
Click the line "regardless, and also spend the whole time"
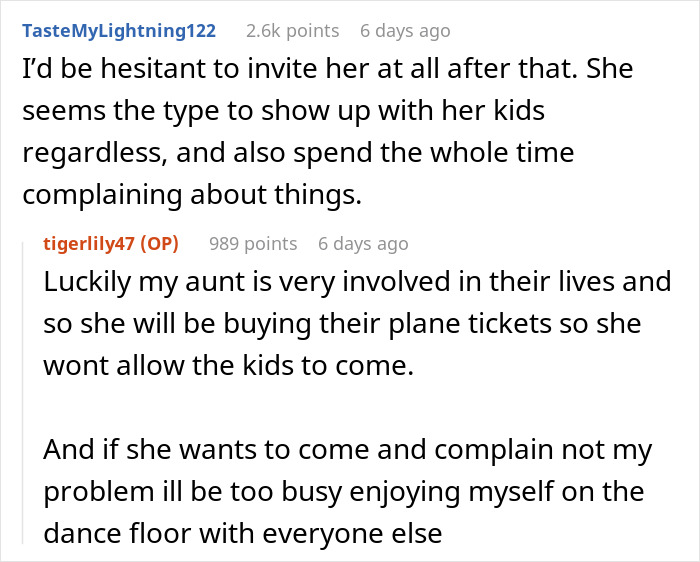pyautogui.click(x=298, y=153)
